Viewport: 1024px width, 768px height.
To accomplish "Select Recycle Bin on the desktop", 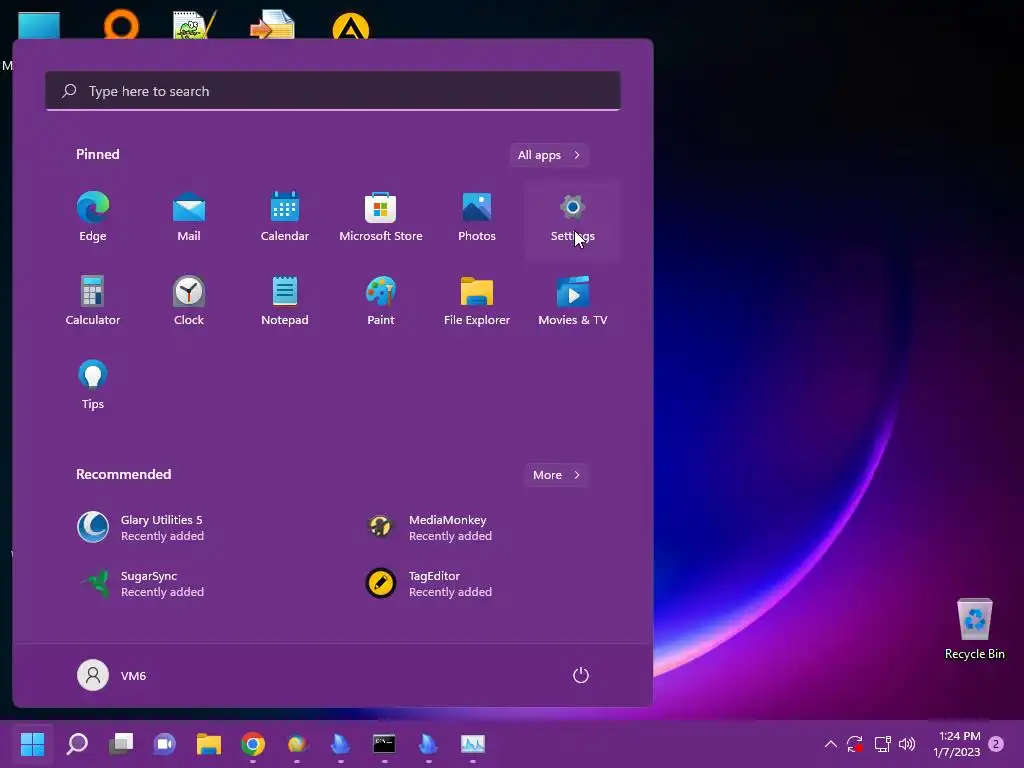I will (974, 630).
